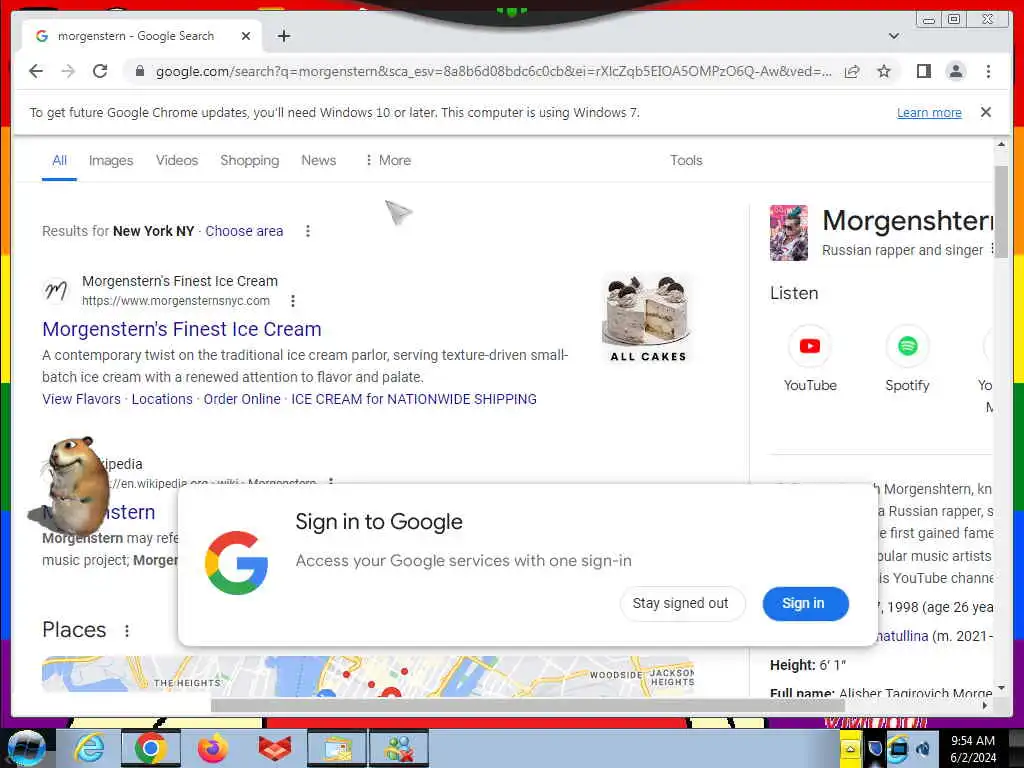Bookmark this page with the star icon
The image size is (1024, 768).
[x=884, y=71]
